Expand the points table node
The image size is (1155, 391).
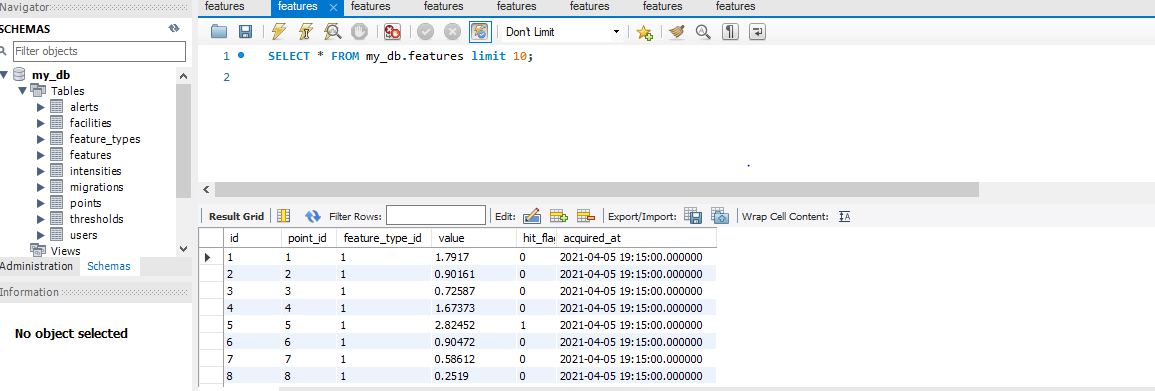pos(41,203)
